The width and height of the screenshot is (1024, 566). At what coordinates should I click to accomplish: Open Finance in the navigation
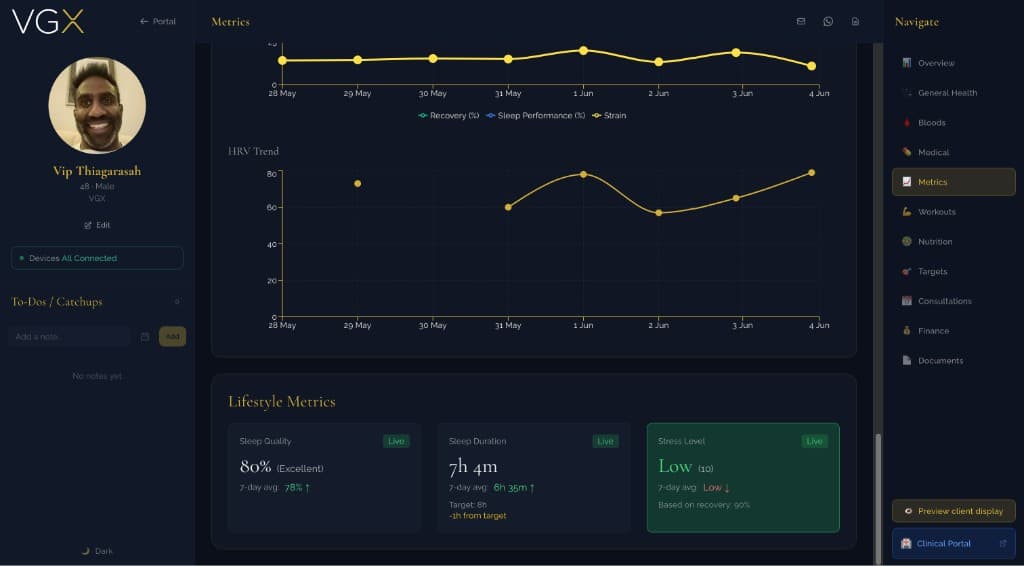pos(953,331)
